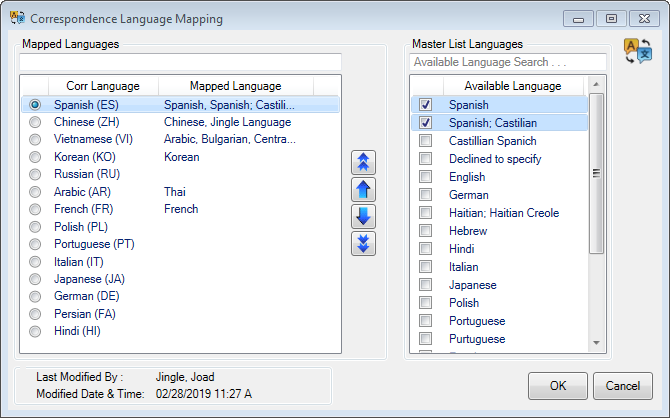Click the language translation icon top right
The width and height of the screenshot is (670, 418).
click(x=638, y=50)
